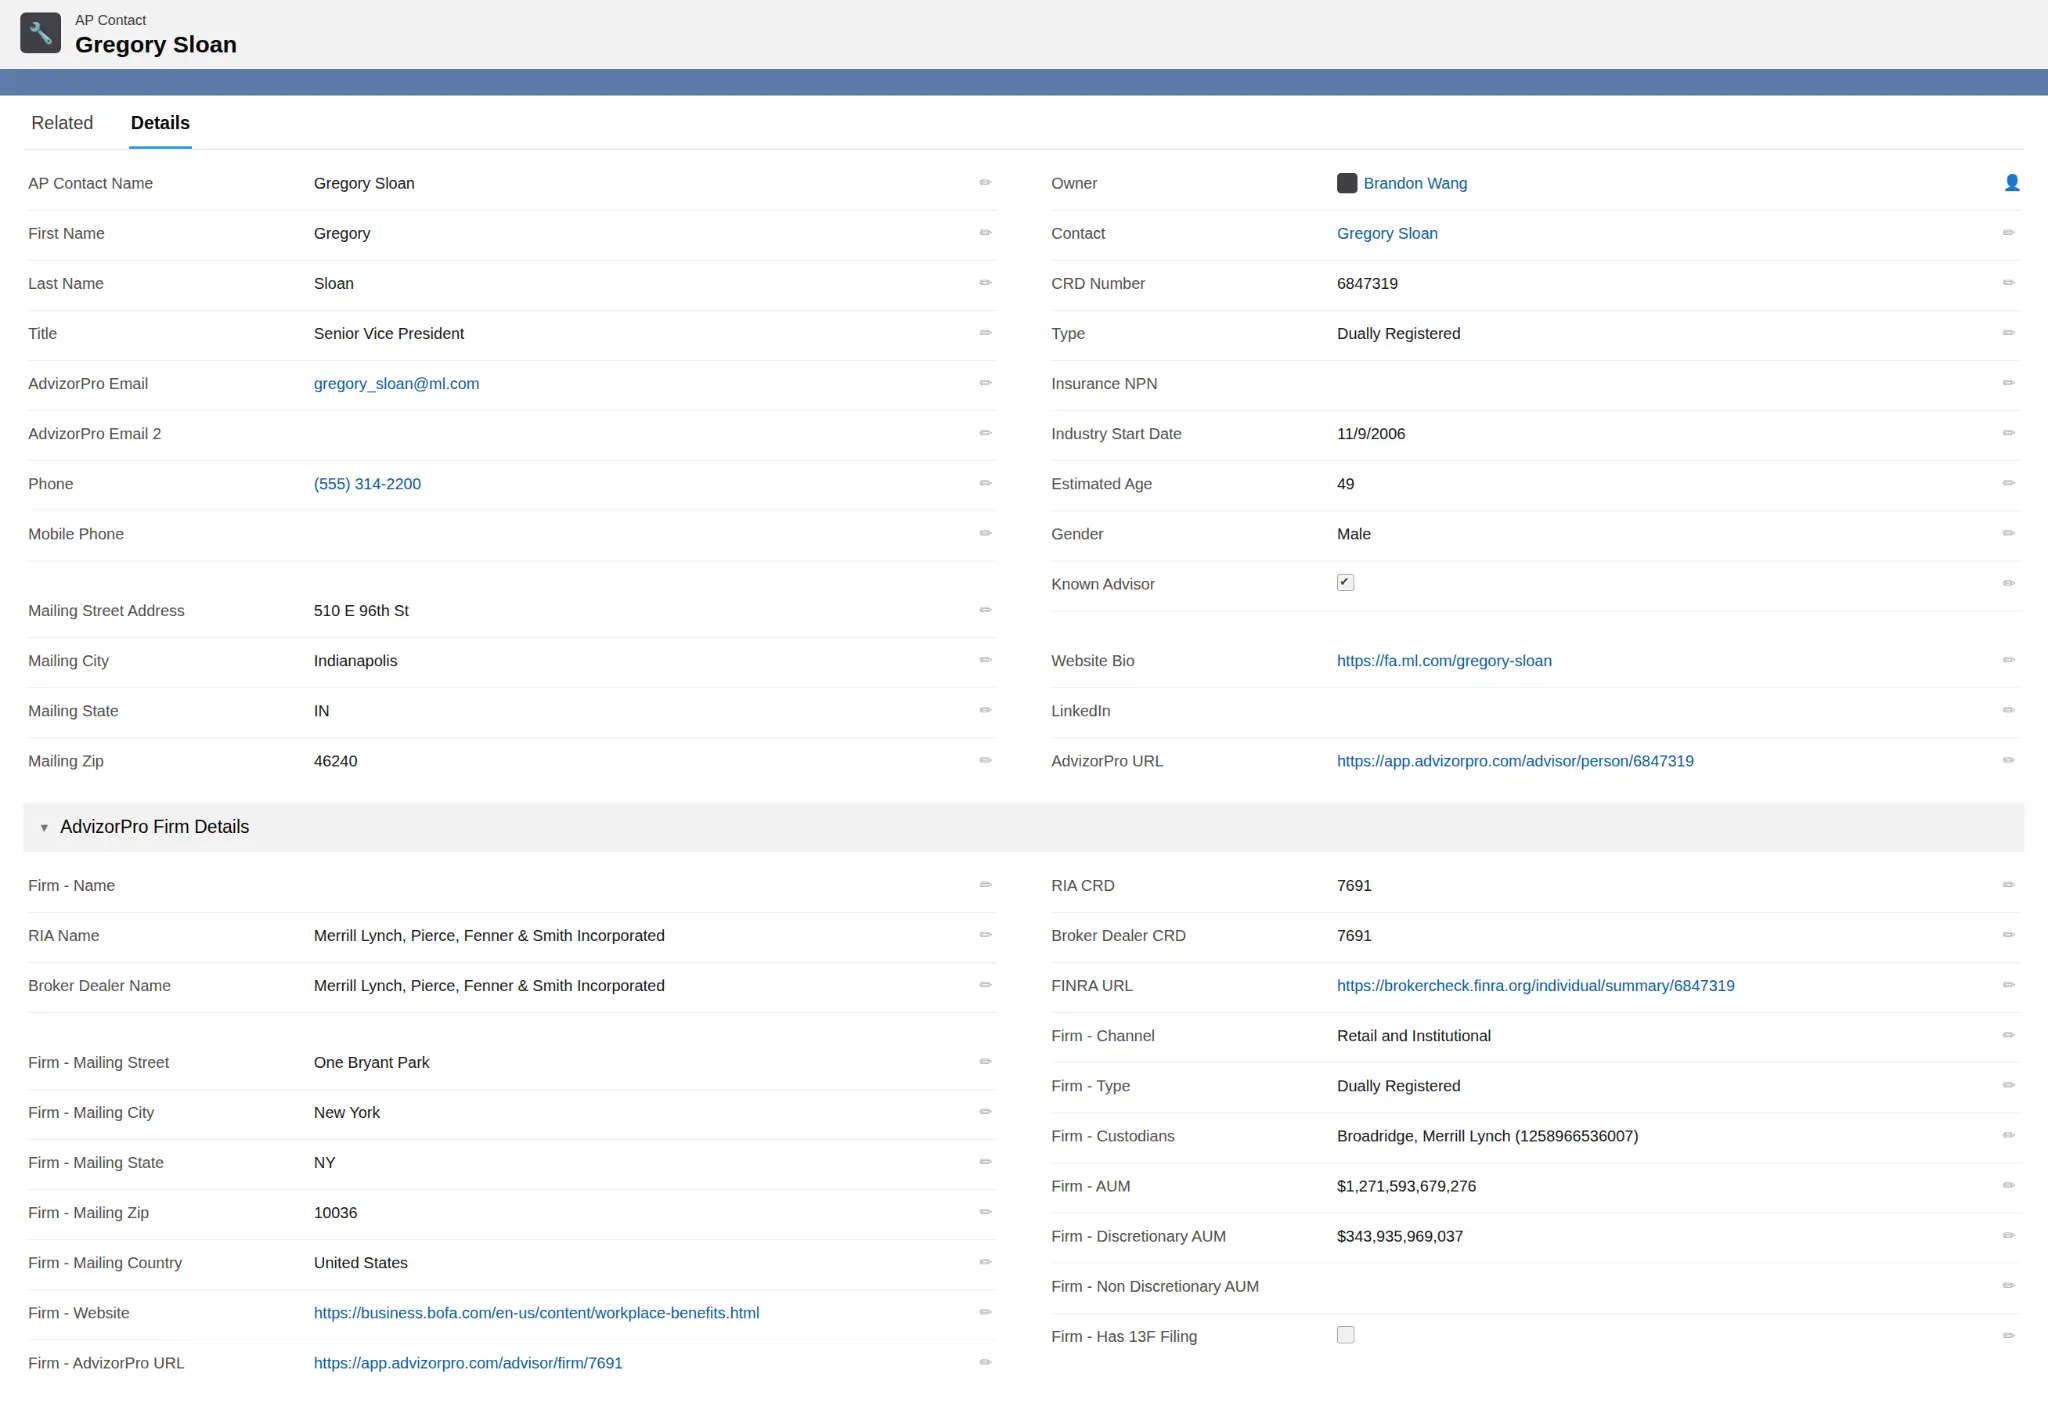The image size is (2048, 1414).
Task: Open FINRA brokercheck URL link
Action: [1535, 985]
